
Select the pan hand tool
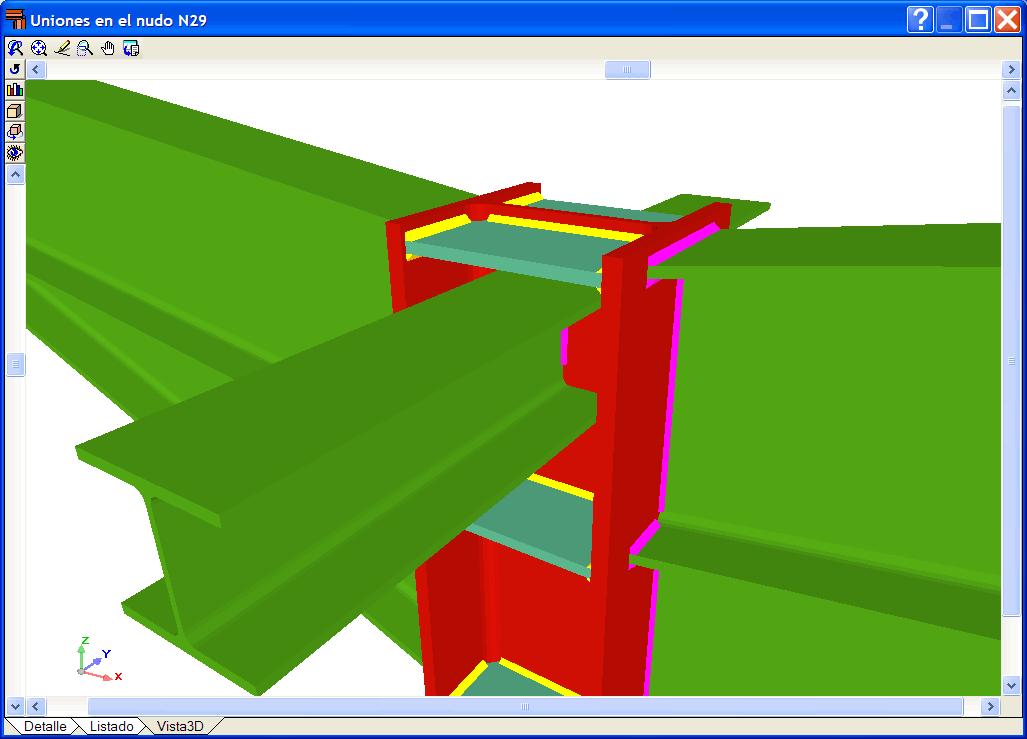pyautogui.click(x=108, y=48)
